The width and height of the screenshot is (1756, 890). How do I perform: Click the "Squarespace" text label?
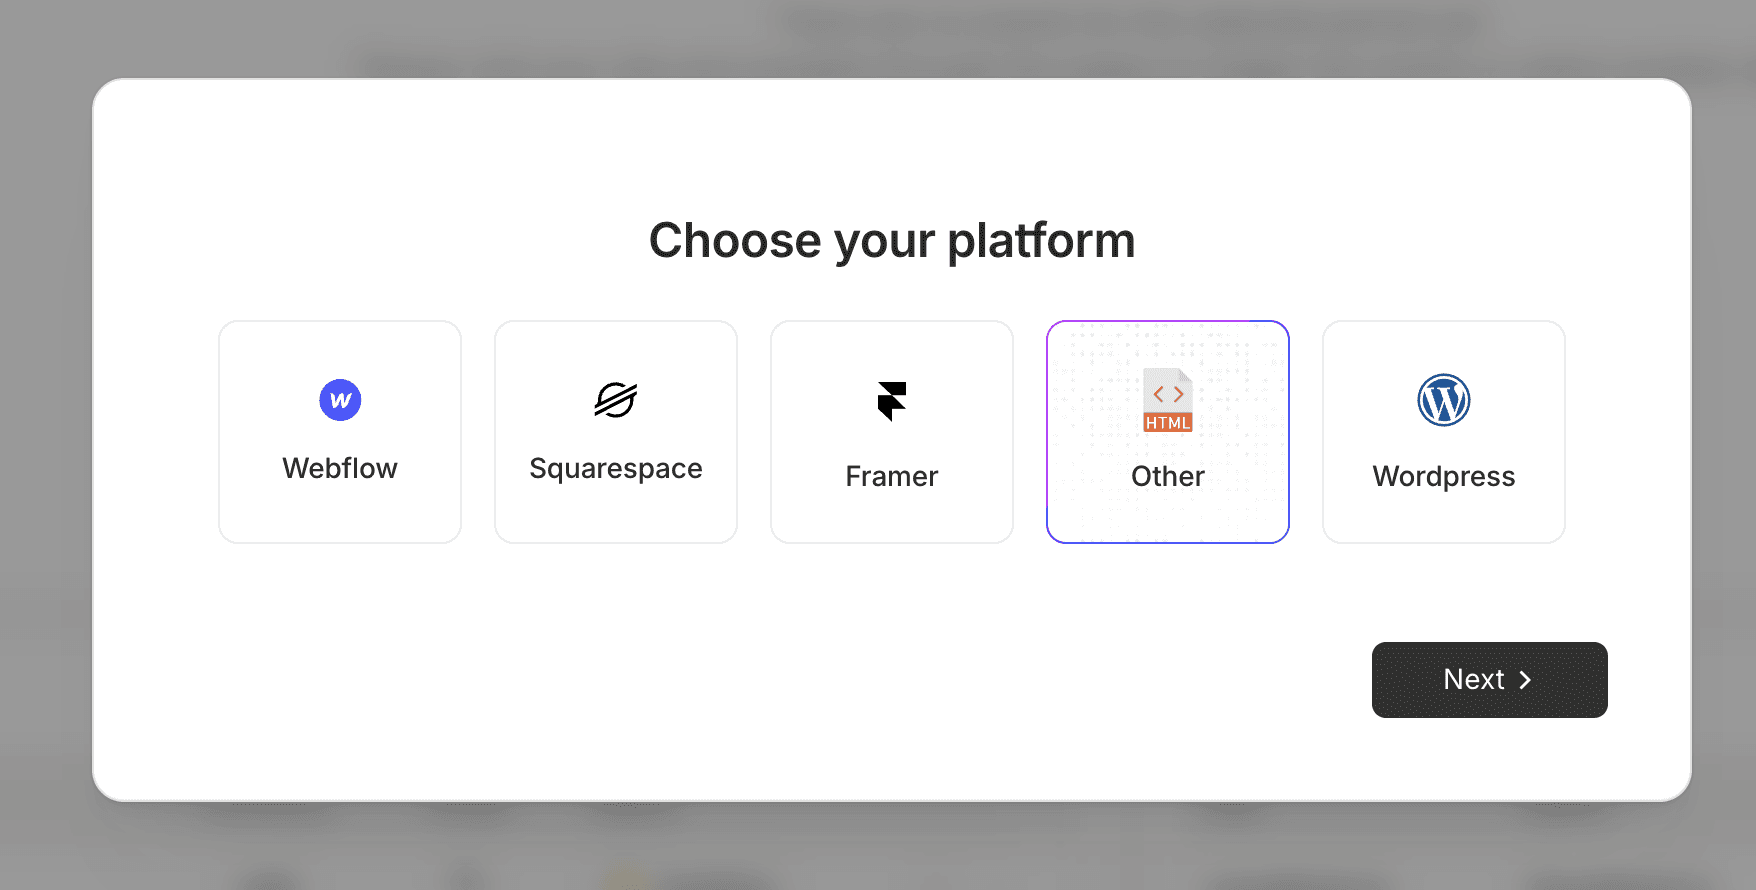[615, 468]
